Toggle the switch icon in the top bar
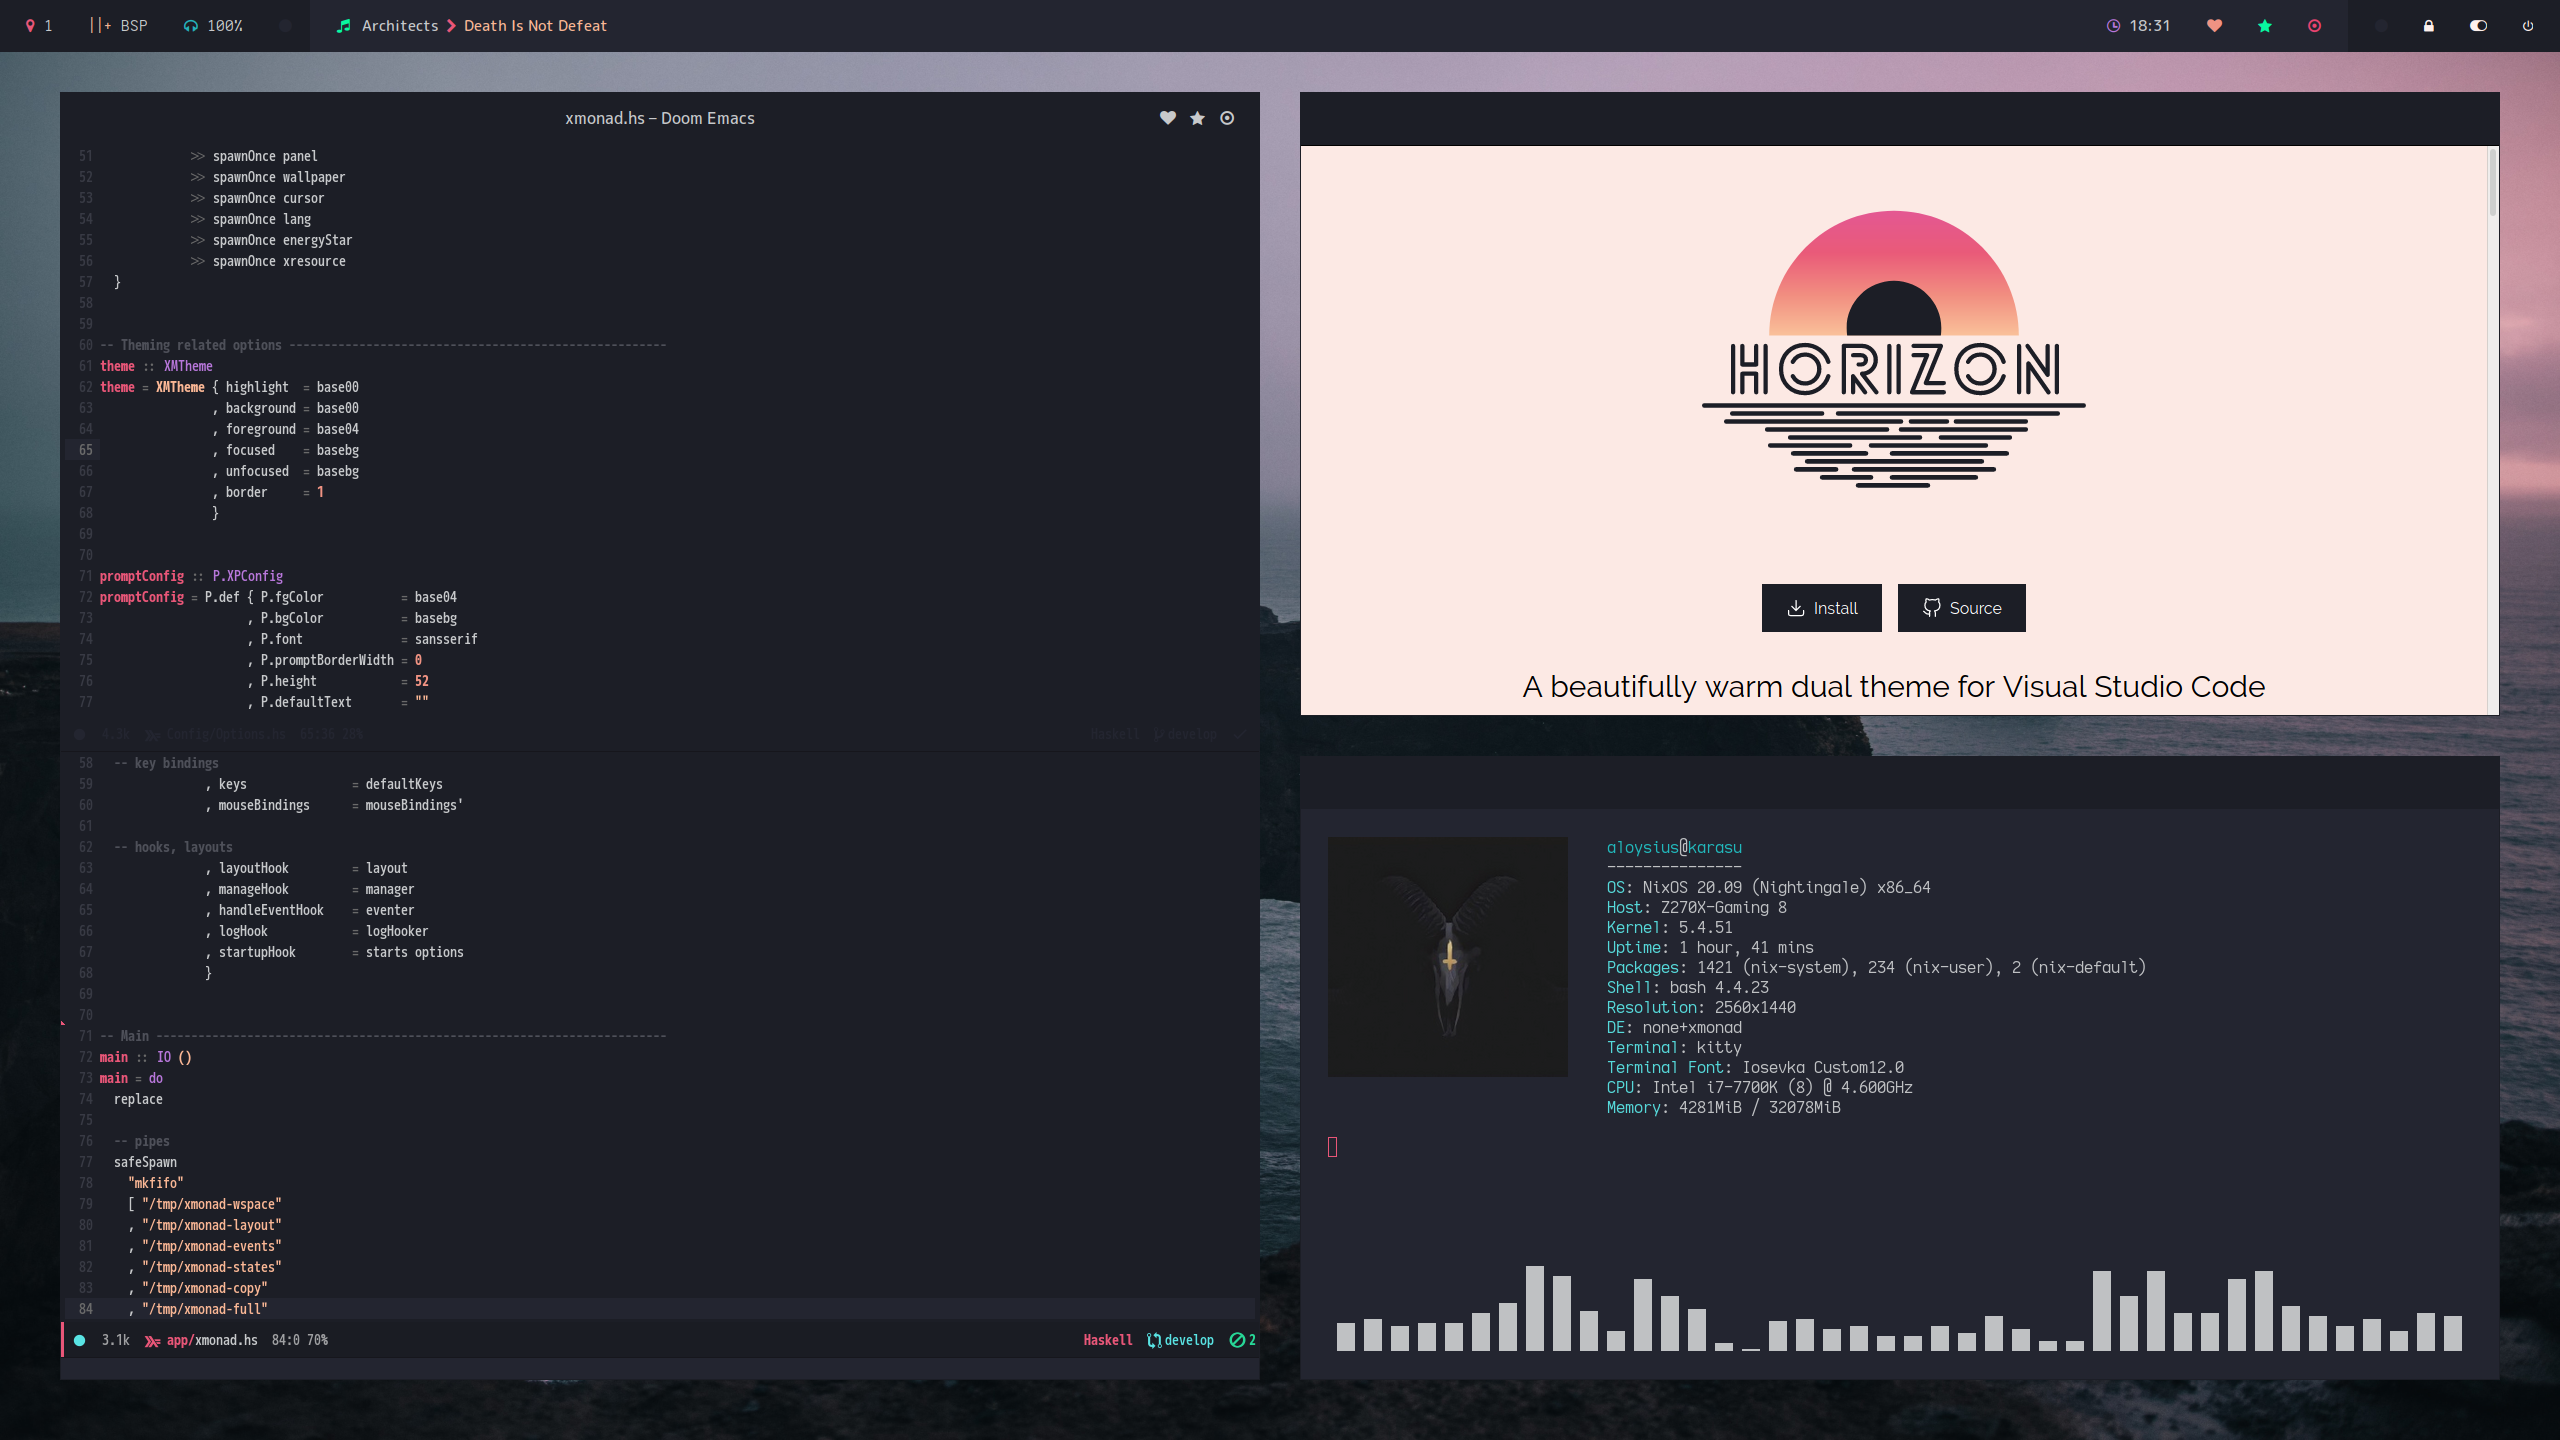2560x1440 pixels. pos(2478,26)
